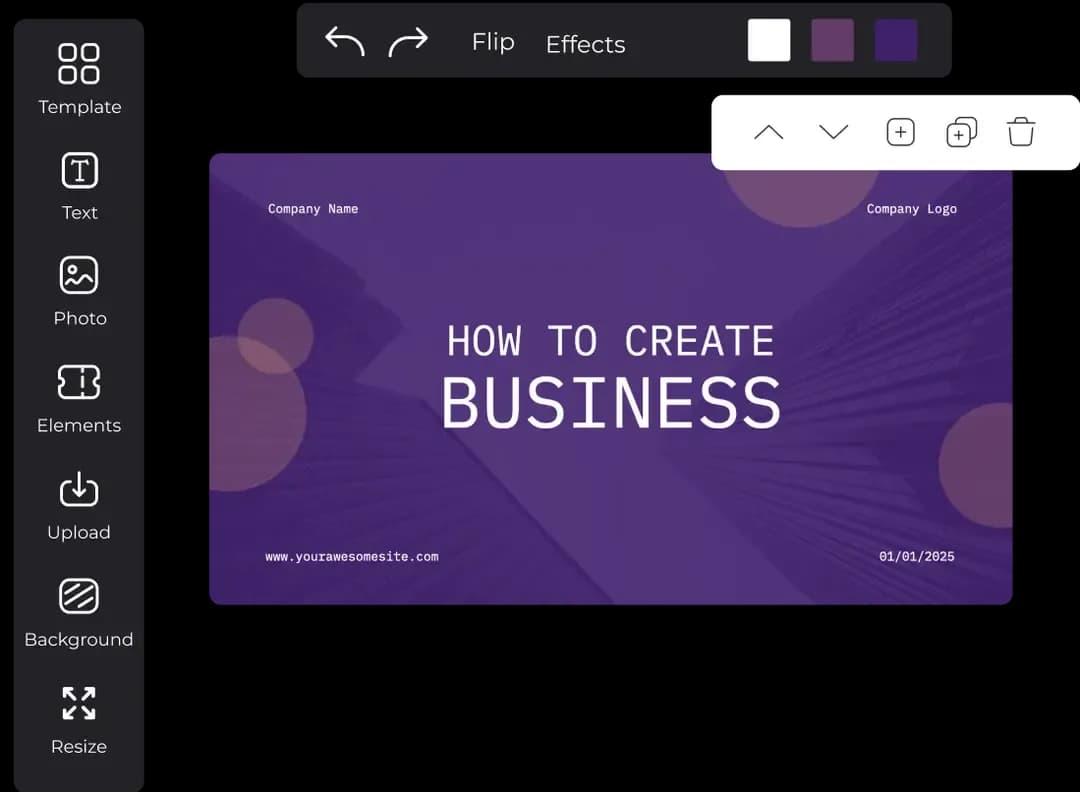Add a new page with the plus icon

[900, 132]
